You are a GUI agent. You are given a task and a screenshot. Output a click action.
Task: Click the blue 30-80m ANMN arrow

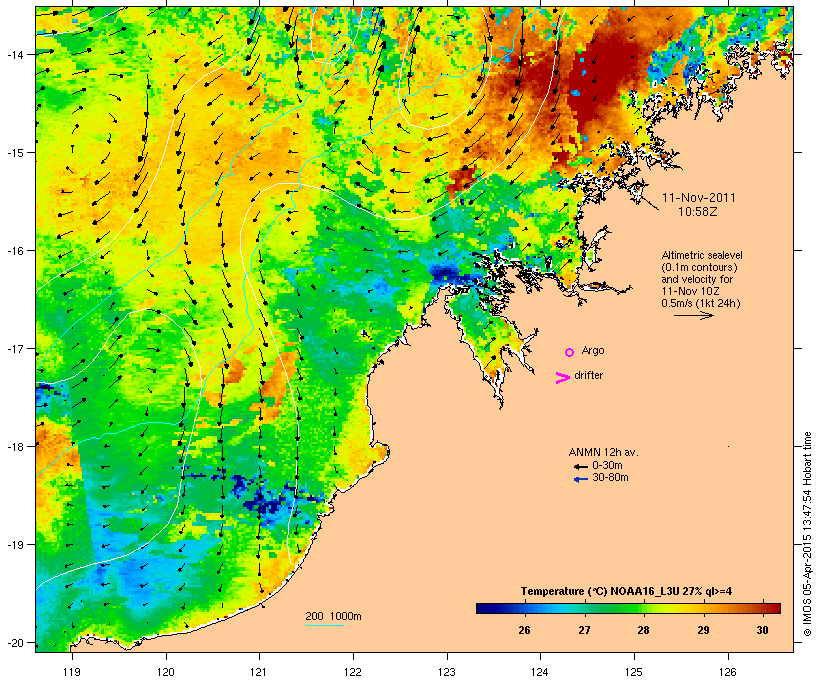click(580, 479)
